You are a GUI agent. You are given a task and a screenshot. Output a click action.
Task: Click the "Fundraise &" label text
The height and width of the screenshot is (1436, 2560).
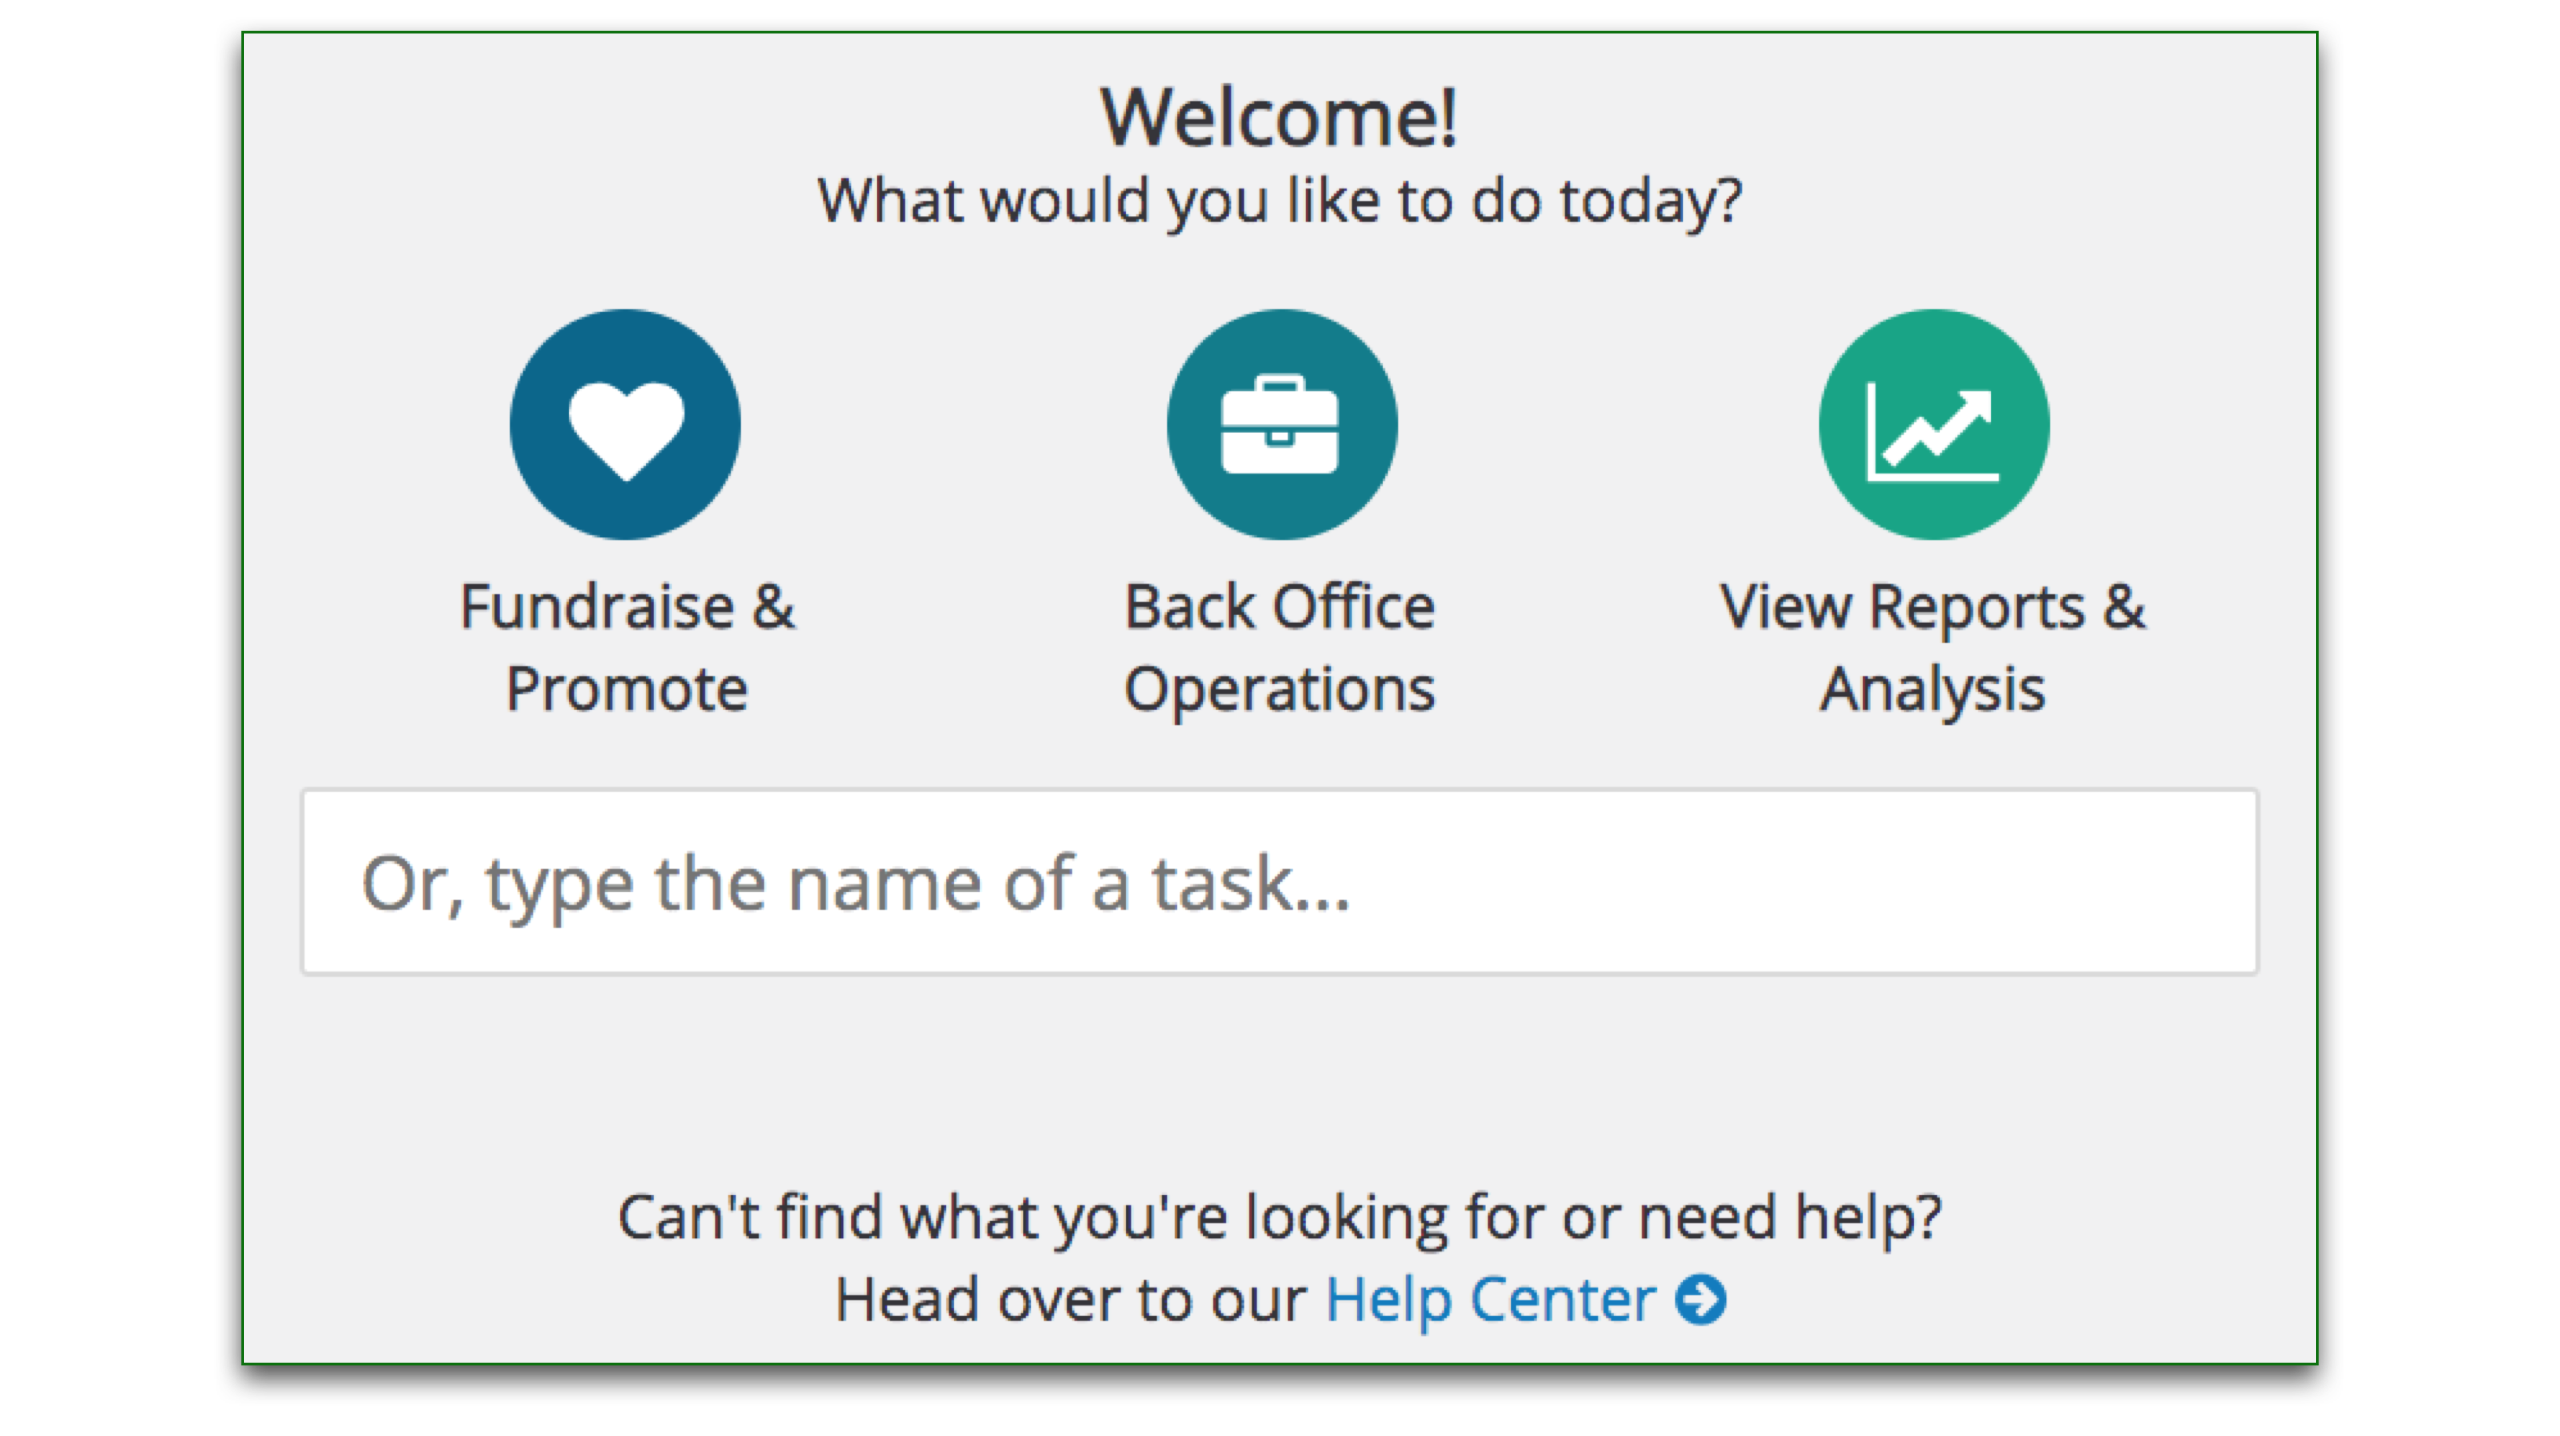tap(627, 607)
